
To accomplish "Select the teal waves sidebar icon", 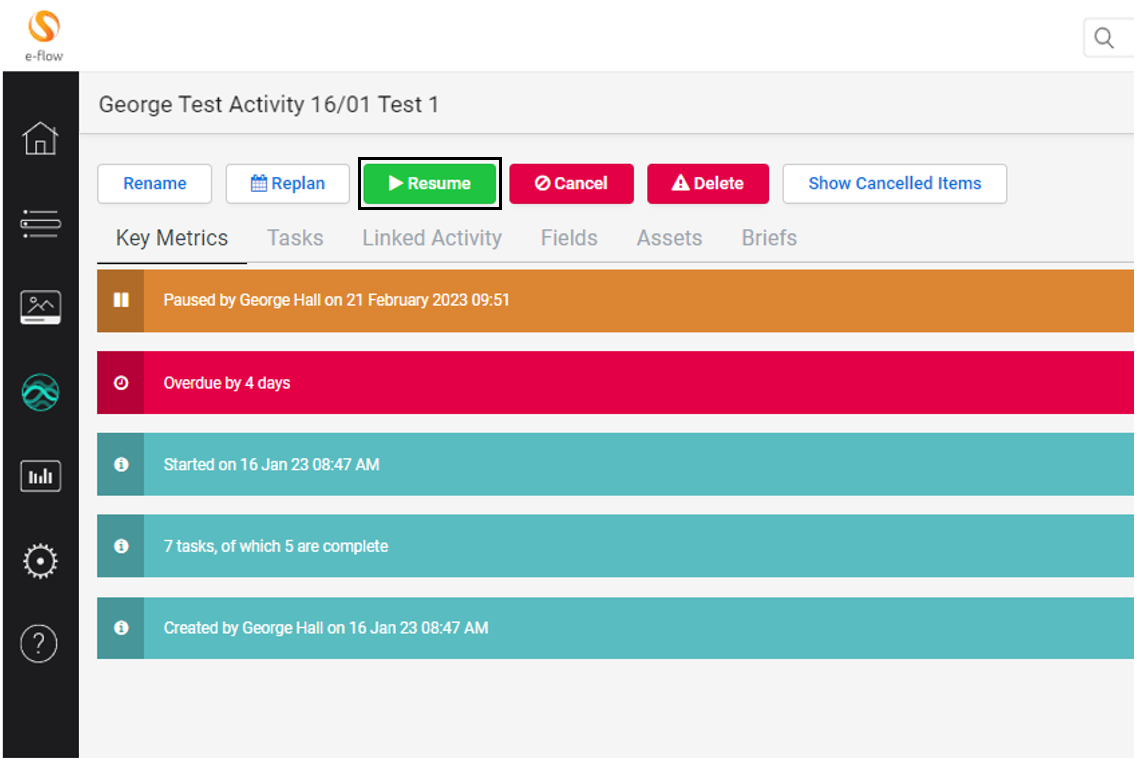I will [40, 392].
